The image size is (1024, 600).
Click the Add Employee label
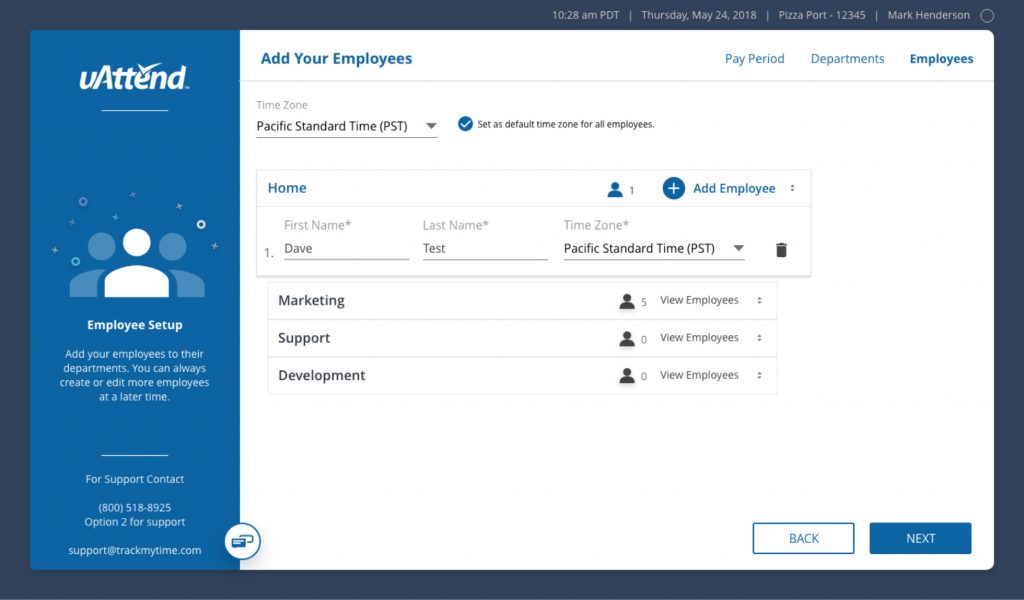[734, 188]
